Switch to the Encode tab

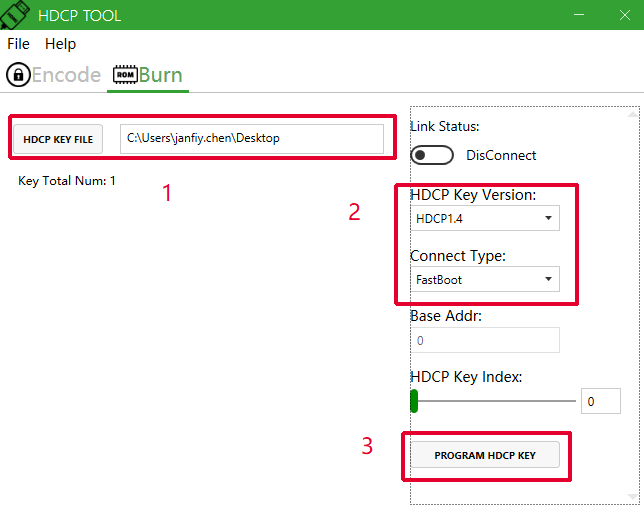pyautogui.click(x=53, y=75)
